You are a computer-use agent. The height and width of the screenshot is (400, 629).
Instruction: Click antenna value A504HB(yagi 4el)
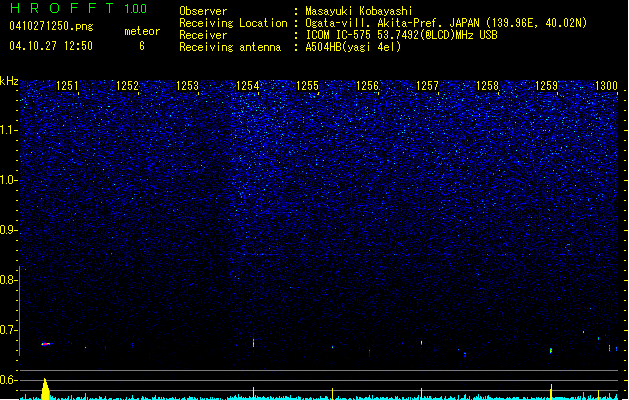coord(353,47)
